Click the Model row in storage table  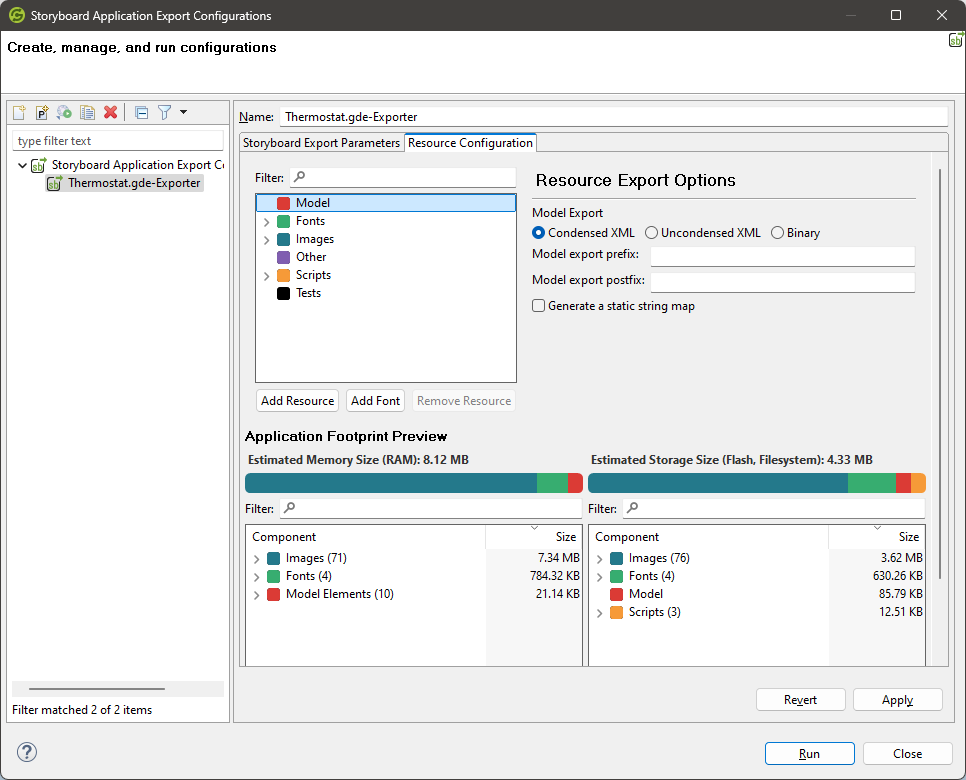pos(757,594)
